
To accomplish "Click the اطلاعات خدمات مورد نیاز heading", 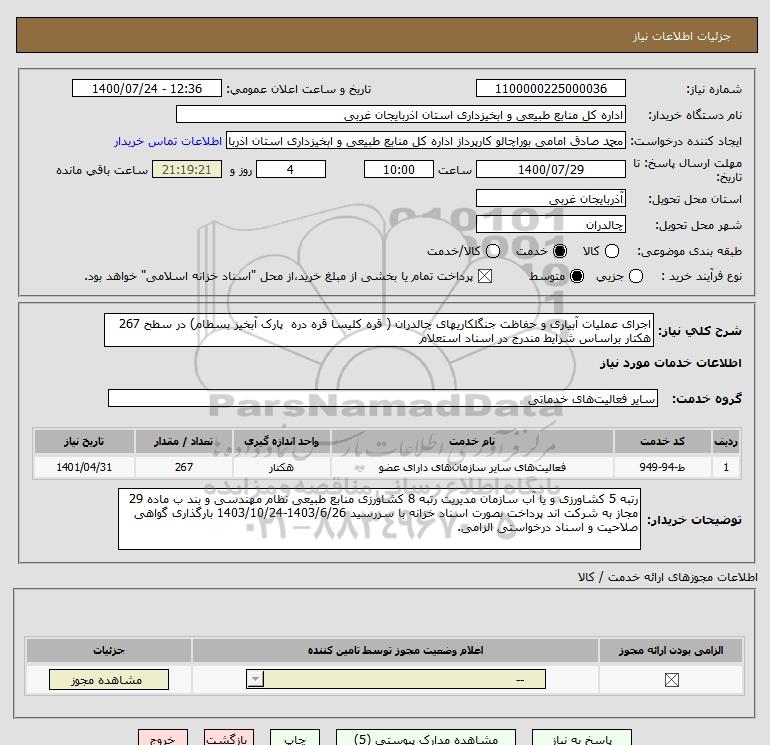I will click(x=670, y=363).
